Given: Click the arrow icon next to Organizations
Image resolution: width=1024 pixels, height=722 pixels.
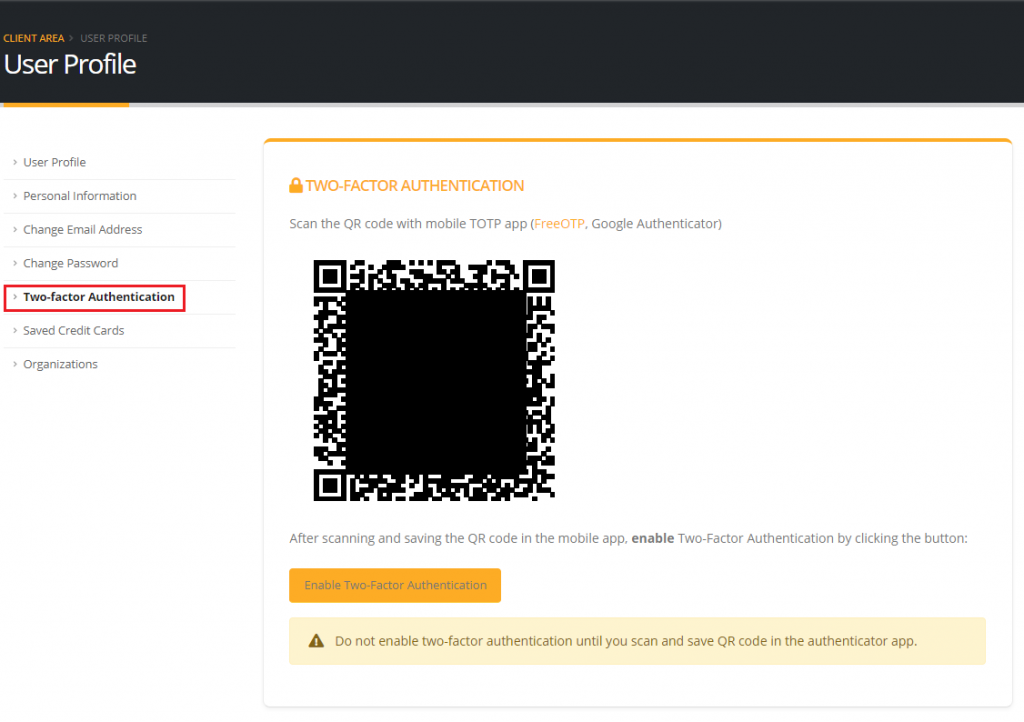Looking at the screenshot, I should tap(15, 364).
